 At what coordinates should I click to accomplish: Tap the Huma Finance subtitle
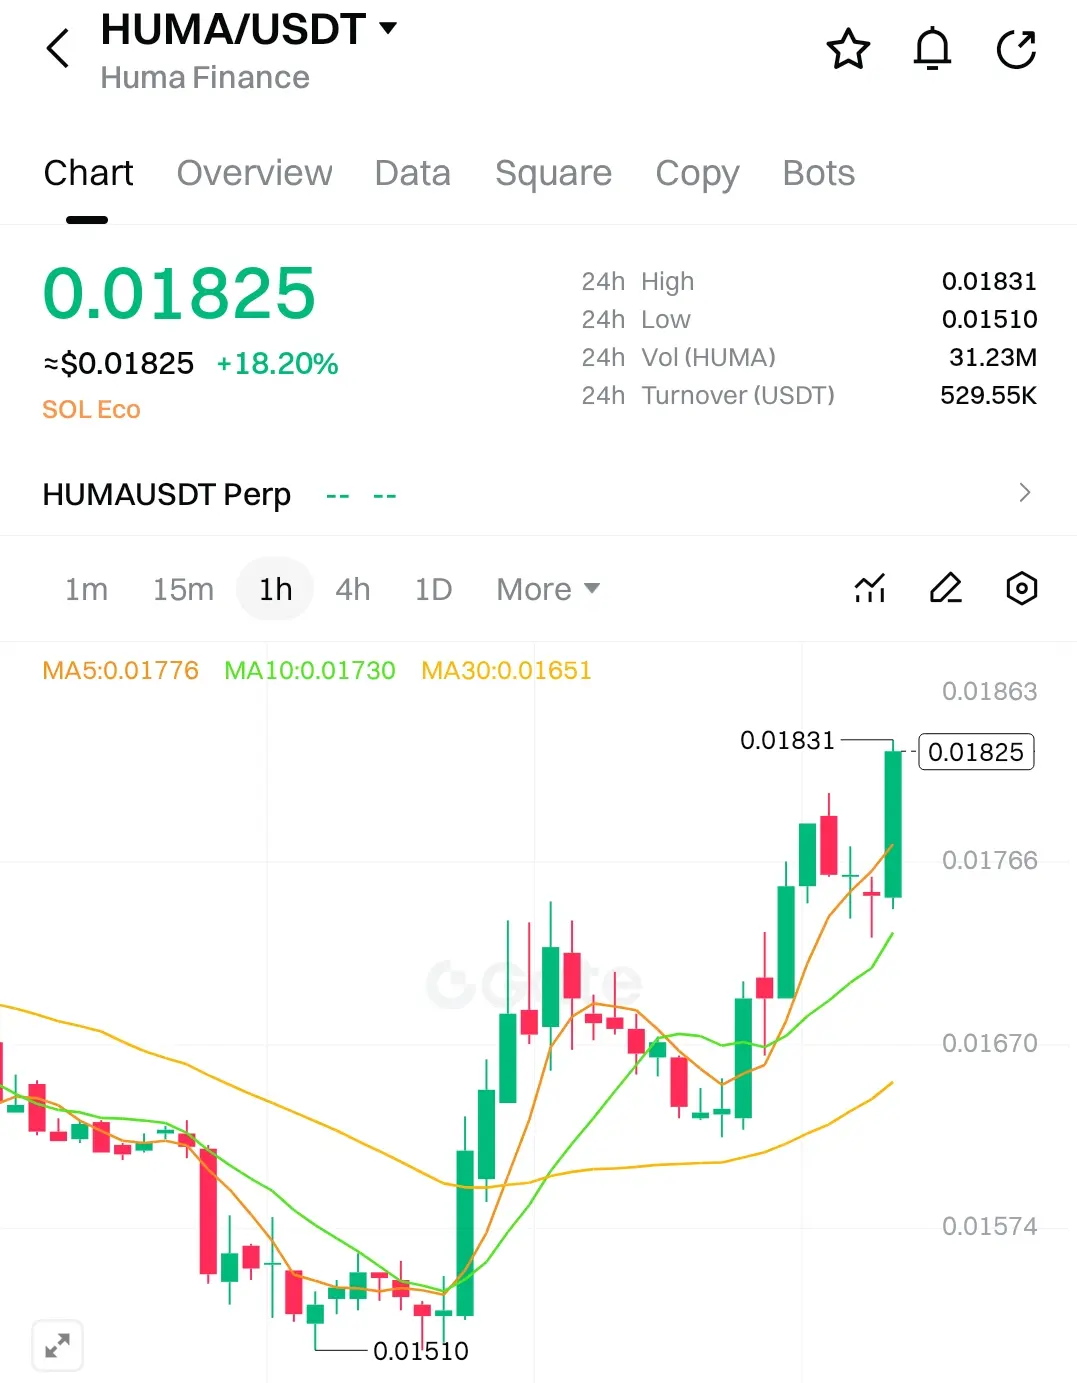click(x=205, y=77)
